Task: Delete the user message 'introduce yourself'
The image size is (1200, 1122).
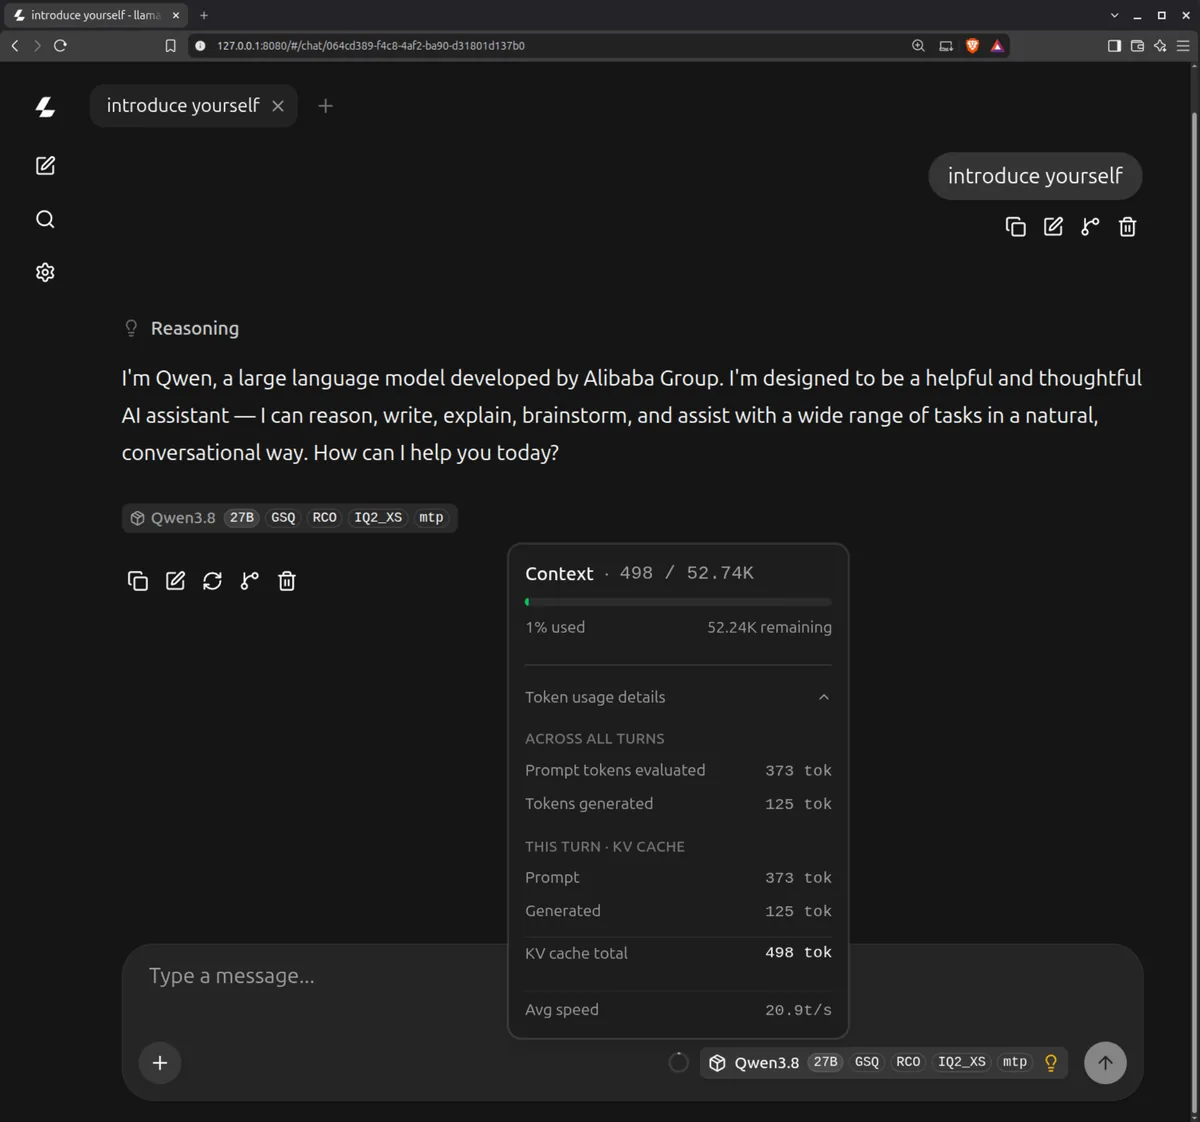Action: pyautogui.click(x=1127, y=227)
